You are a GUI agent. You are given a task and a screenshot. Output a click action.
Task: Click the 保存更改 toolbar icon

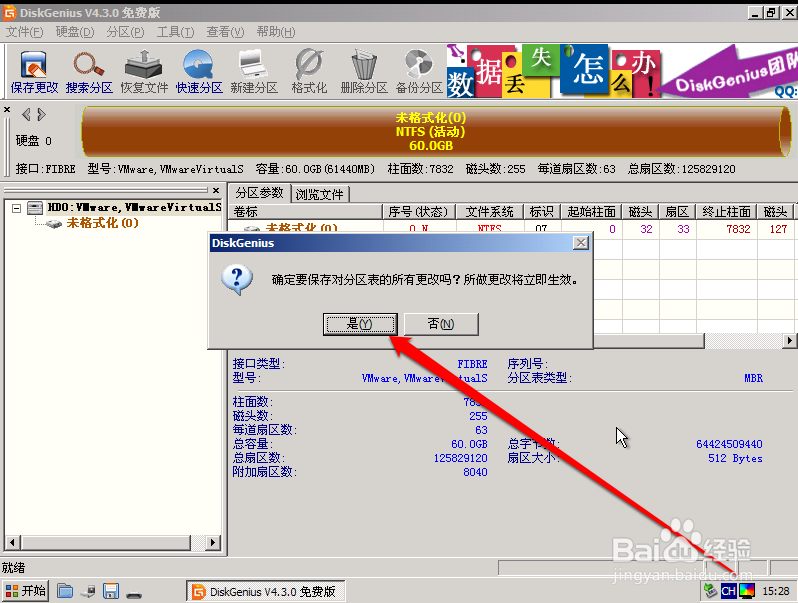click(x=34, y=72)
